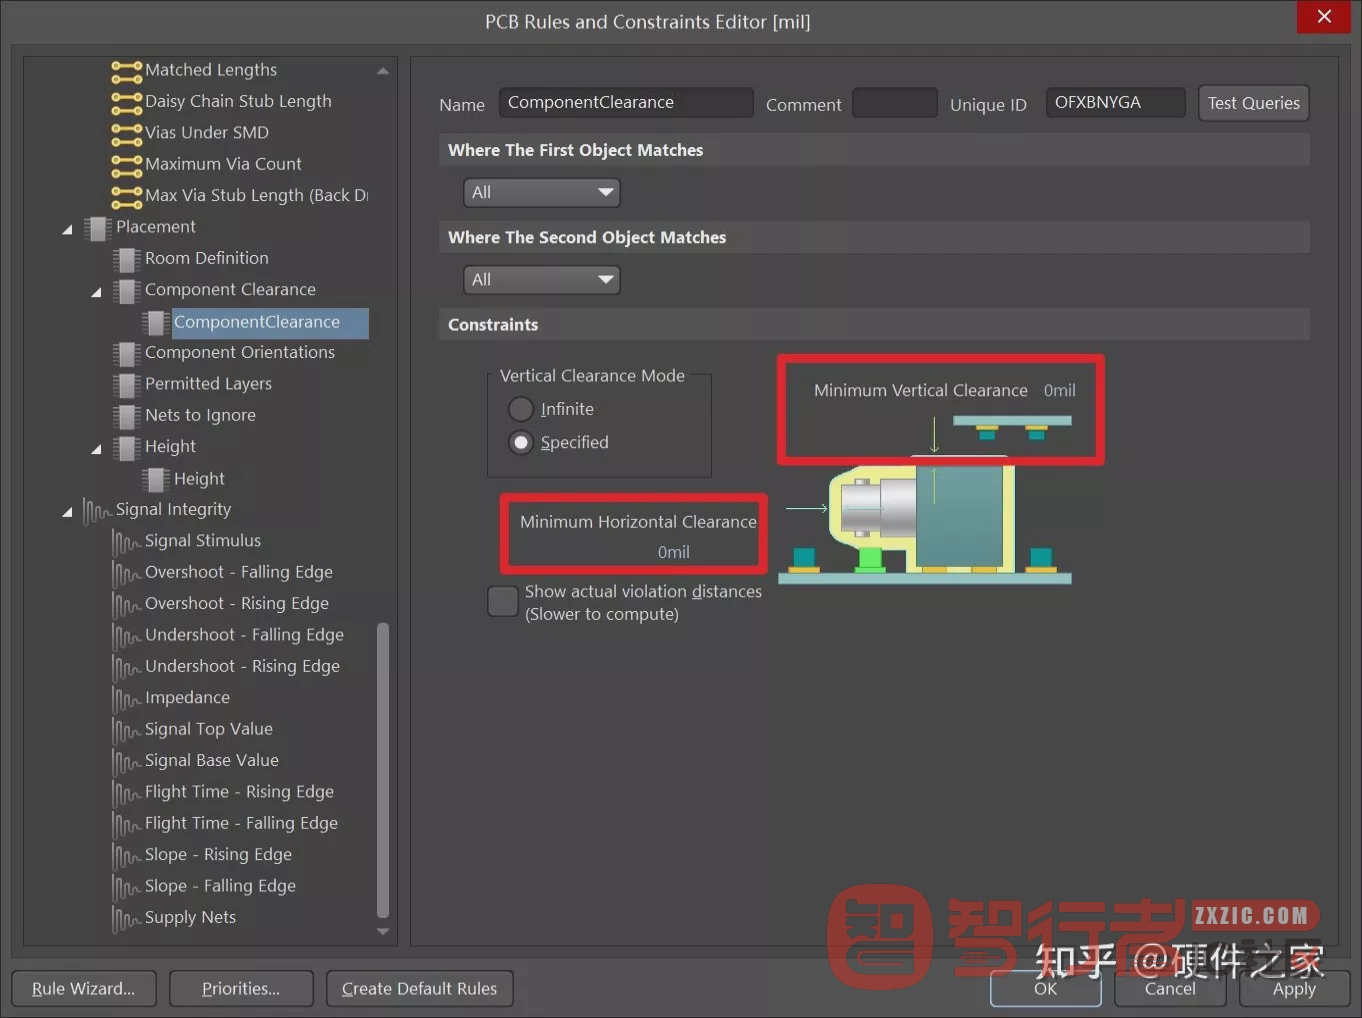Image resolution: width=1362 pixels, height=1018 pixels.
Task: Click the Comment input field
Action: [x=895, y=103]
